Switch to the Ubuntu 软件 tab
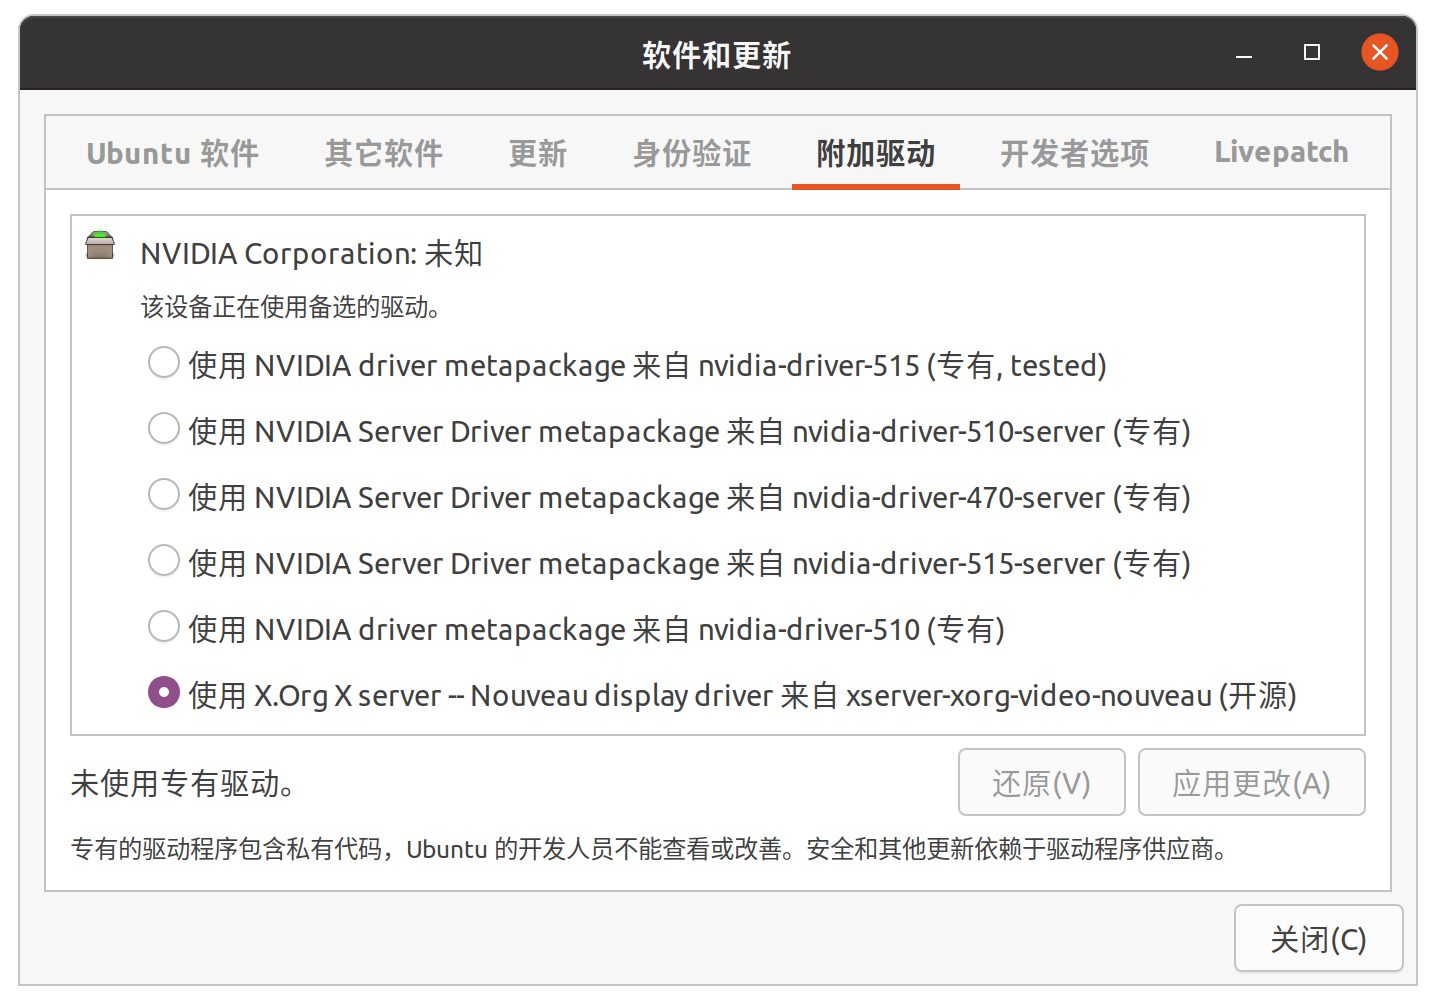 (172, 153)
